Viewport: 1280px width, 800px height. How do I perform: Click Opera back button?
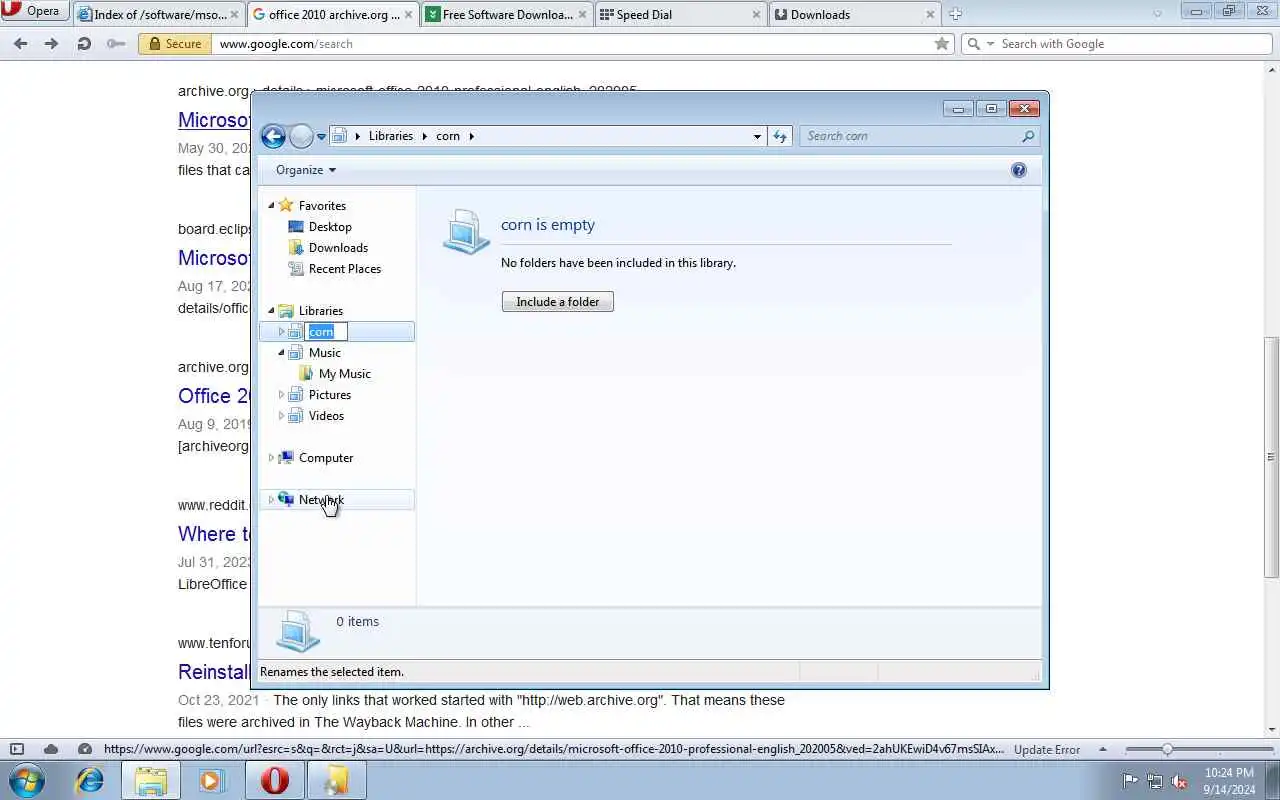click(20, 44)
